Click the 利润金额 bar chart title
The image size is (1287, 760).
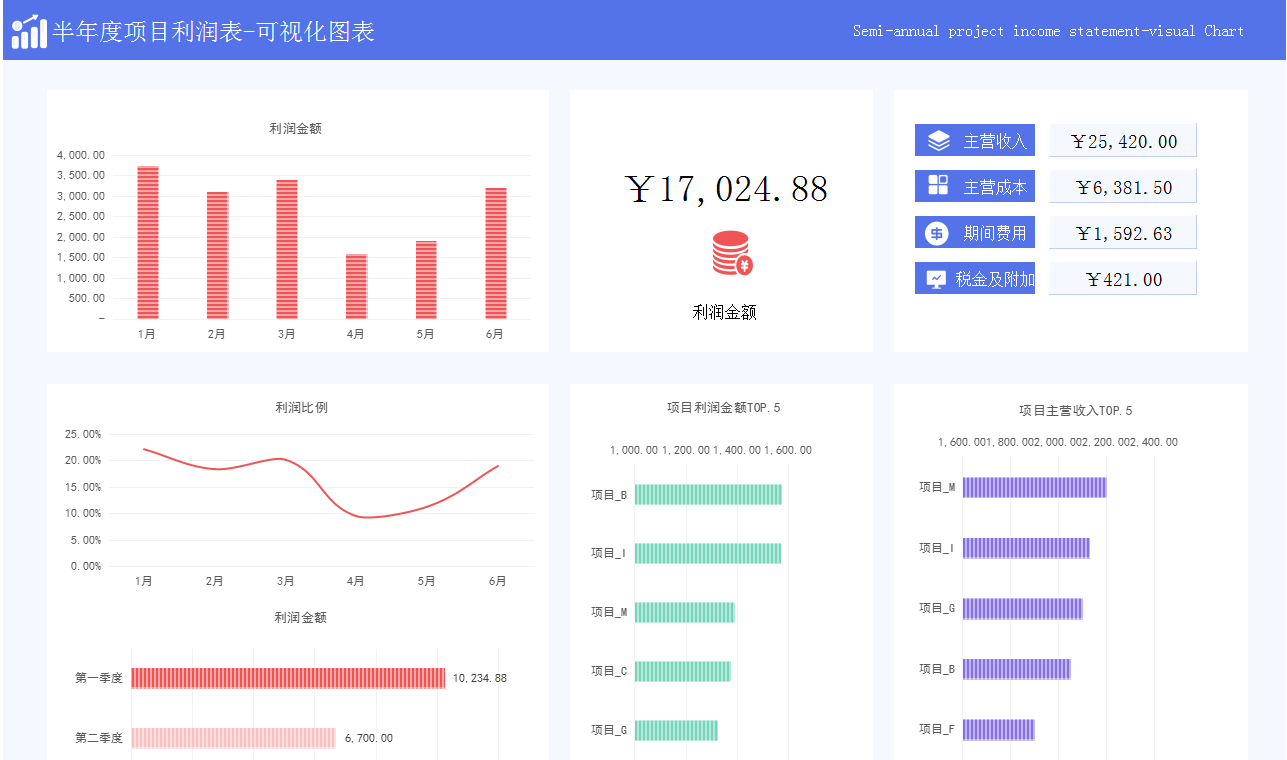[295, 129]
